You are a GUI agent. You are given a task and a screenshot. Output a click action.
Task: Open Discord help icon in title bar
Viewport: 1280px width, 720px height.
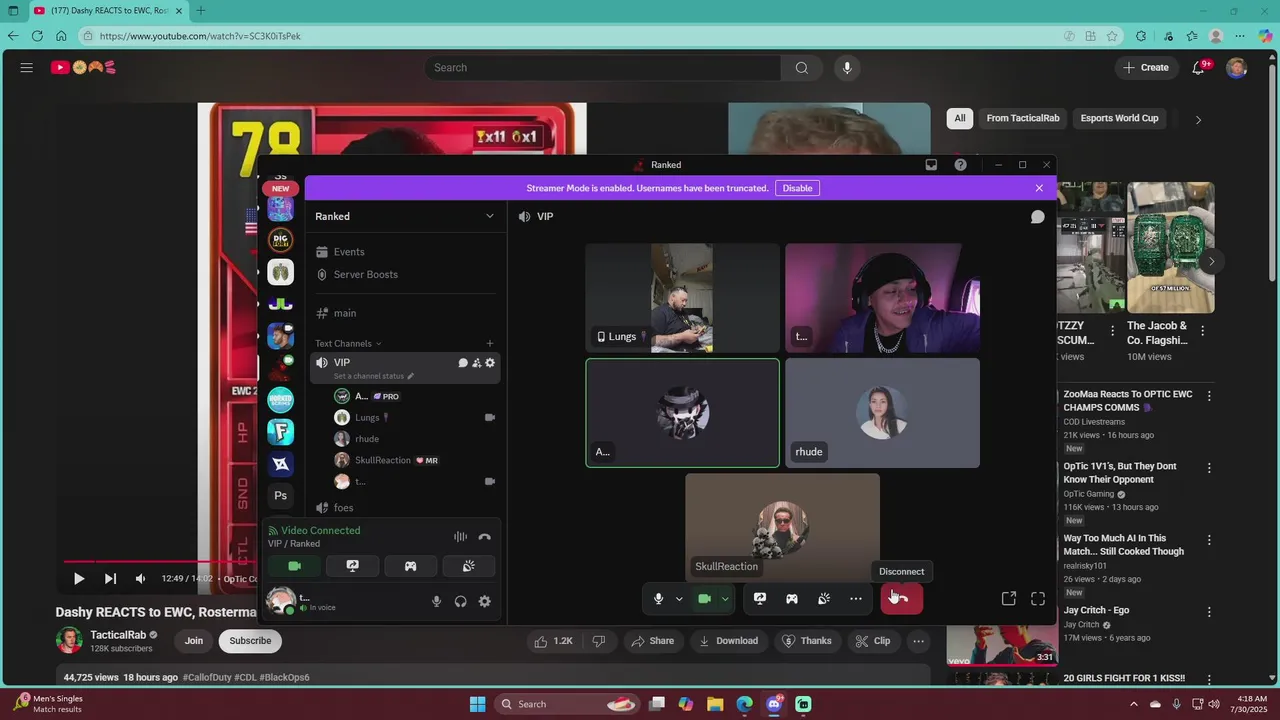961,165
